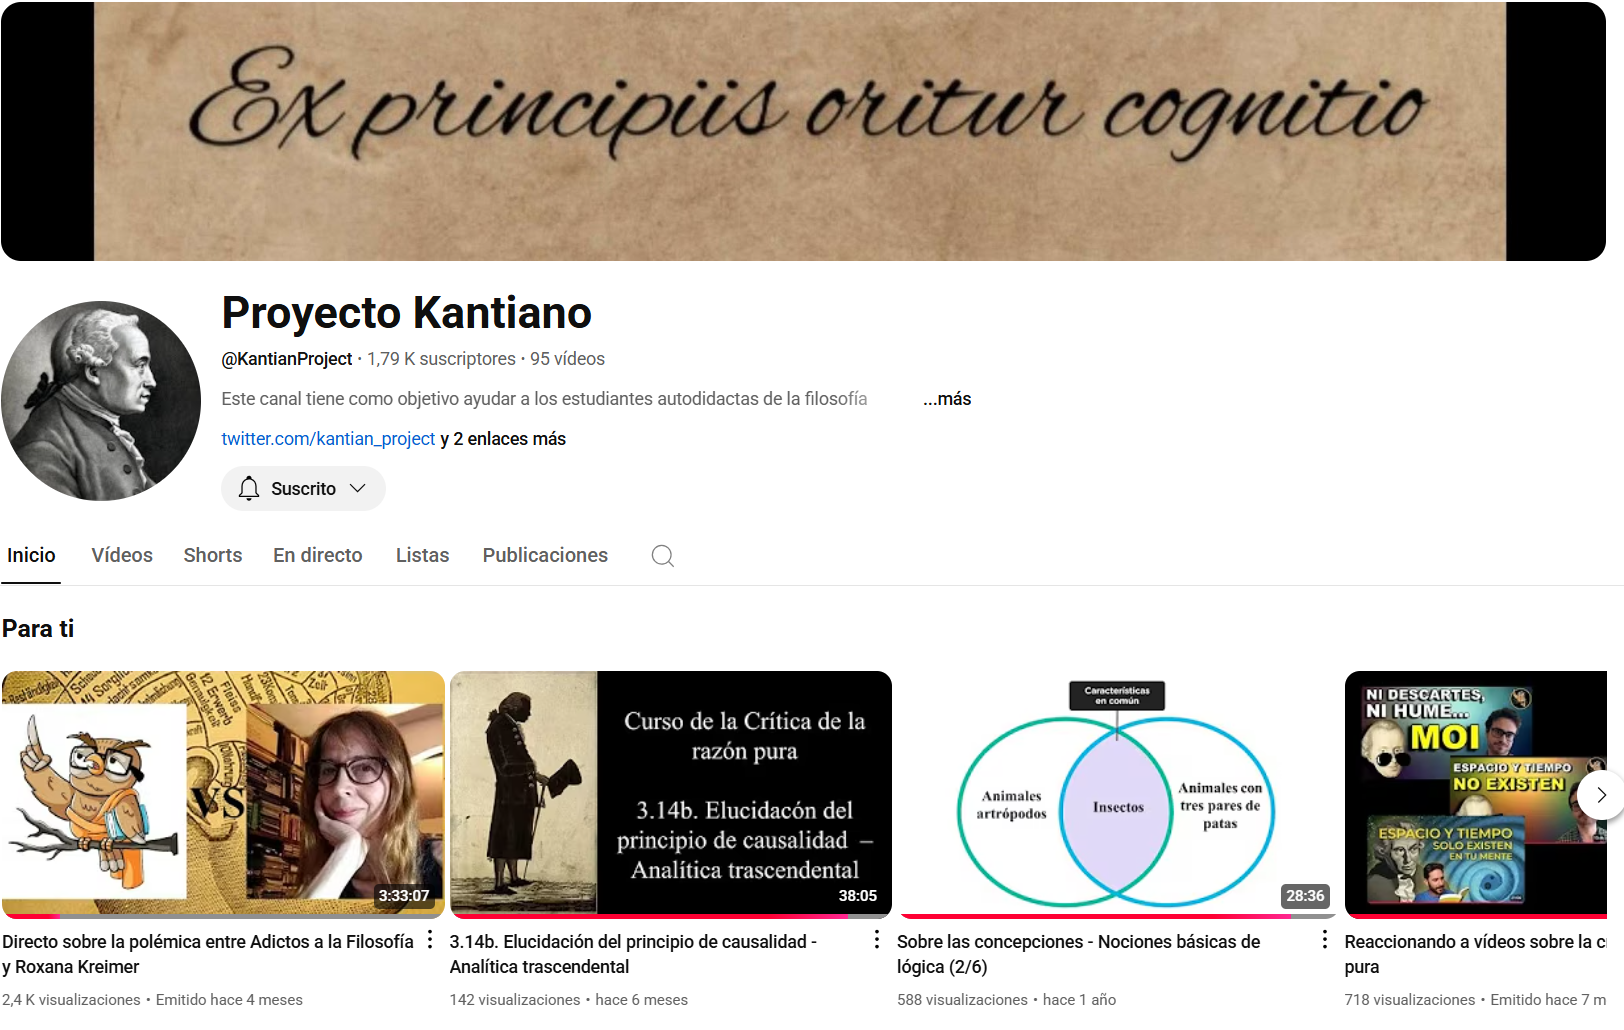The width and height of the screenshot is (1624, 1030).
Task: Show the 2 enlaces más links
Action: [509, 439]
